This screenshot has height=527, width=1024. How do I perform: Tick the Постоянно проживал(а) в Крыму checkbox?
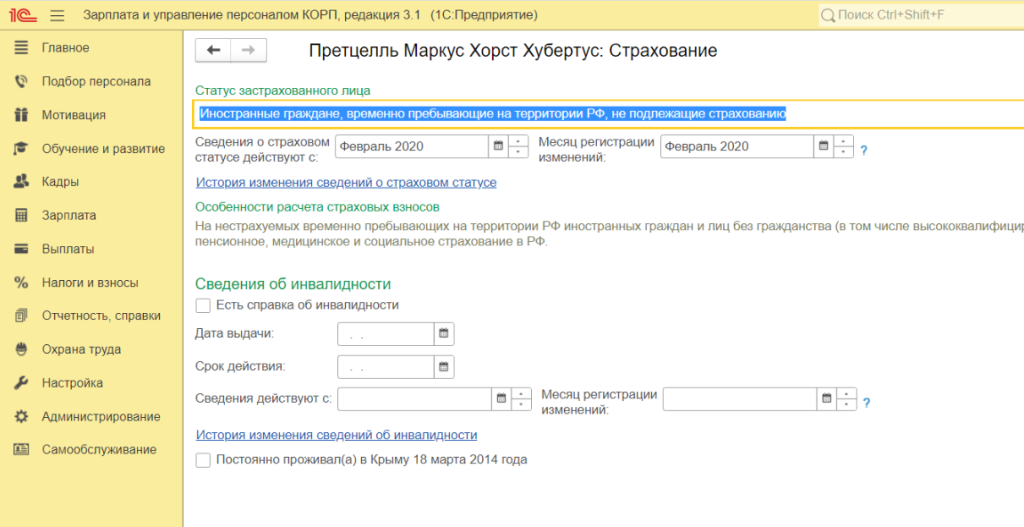(x=204, y=460)
